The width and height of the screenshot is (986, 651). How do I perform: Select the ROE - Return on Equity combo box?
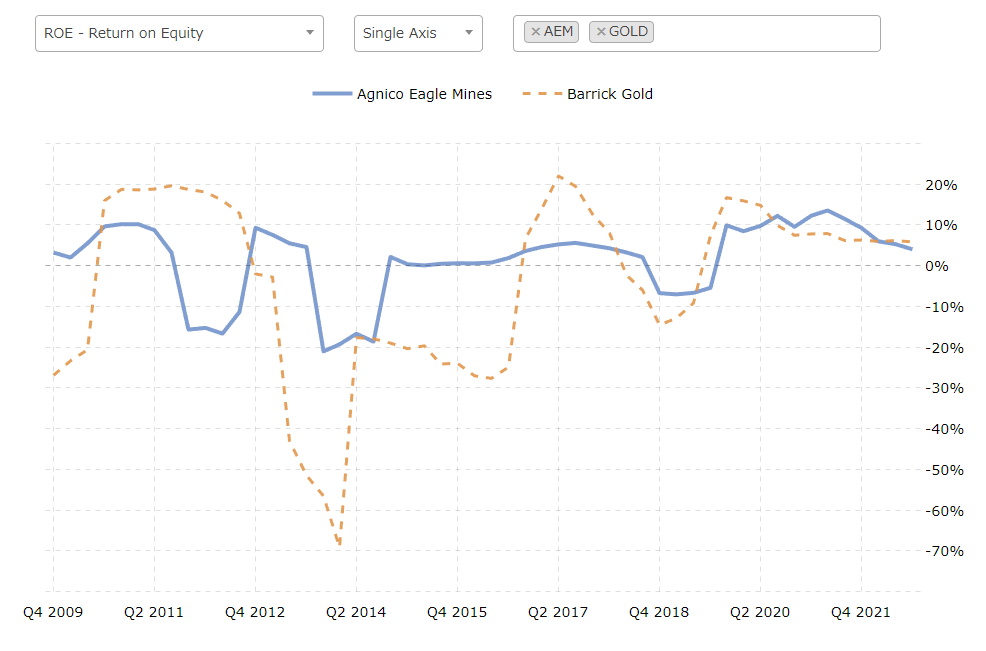click(179, 33)
